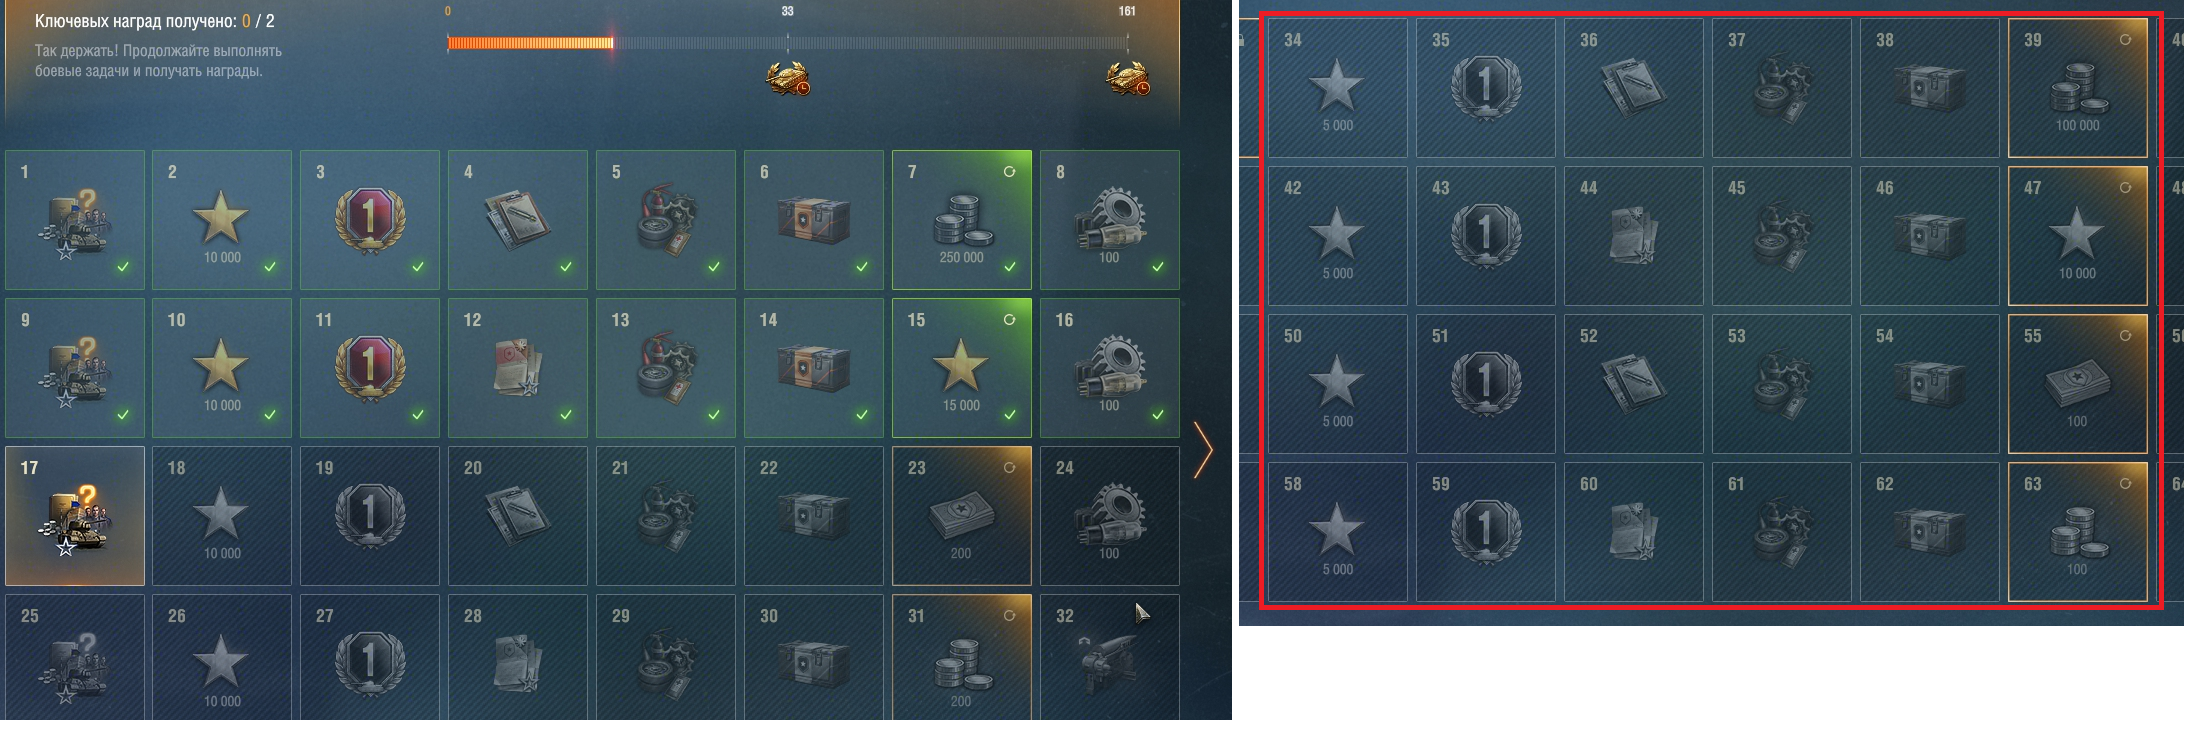Select stage 47 star reward 10 000
The image size is (2197, 729).
click(x=2078, y=236)
